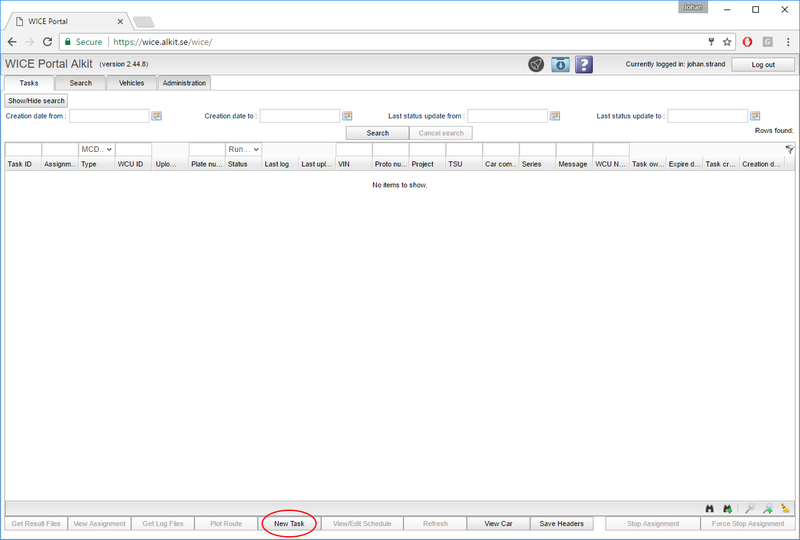Open the Administration tab
The width and height of the screenshot is (800, 540).
[183, 83]
